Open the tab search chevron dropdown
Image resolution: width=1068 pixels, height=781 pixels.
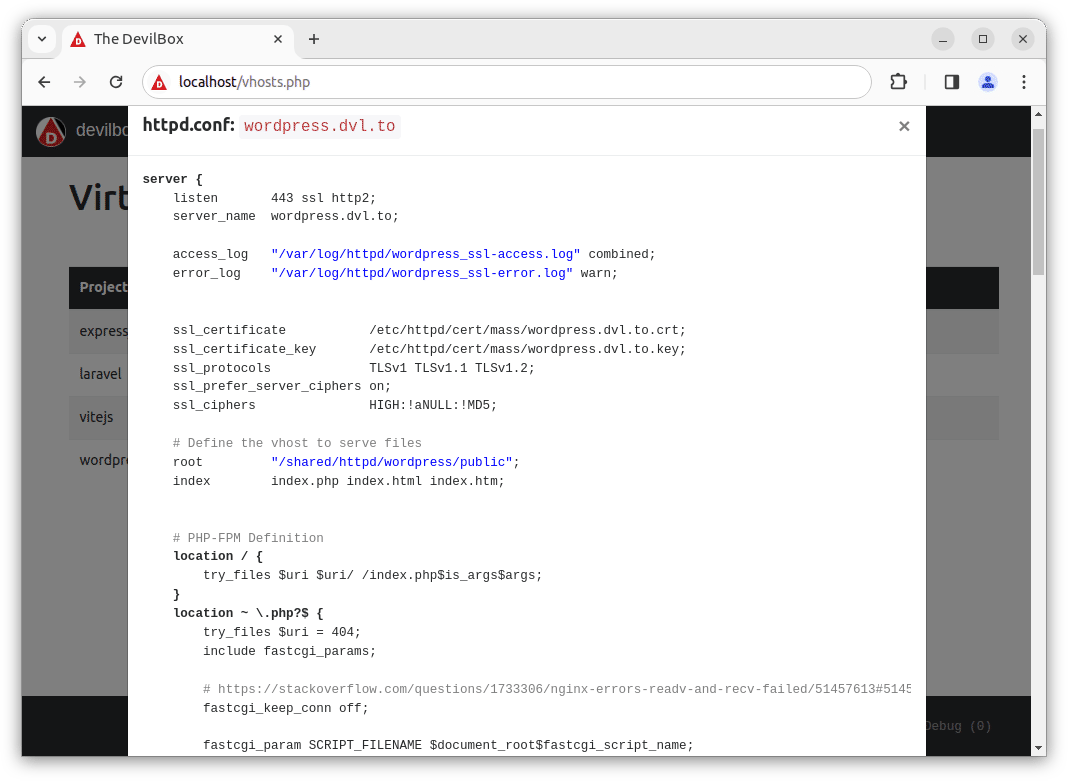coord(41,39)
